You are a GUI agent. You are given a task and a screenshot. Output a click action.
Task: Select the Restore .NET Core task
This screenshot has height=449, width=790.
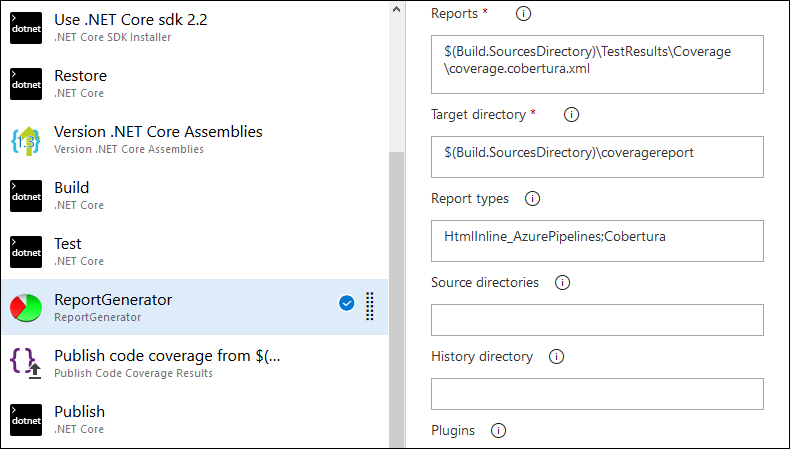pos(194,84)
